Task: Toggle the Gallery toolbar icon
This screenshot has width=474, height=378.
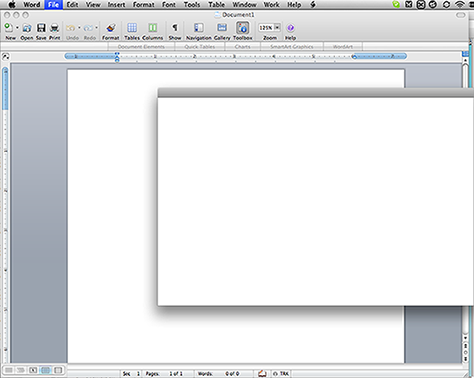Action: point(222,28)
